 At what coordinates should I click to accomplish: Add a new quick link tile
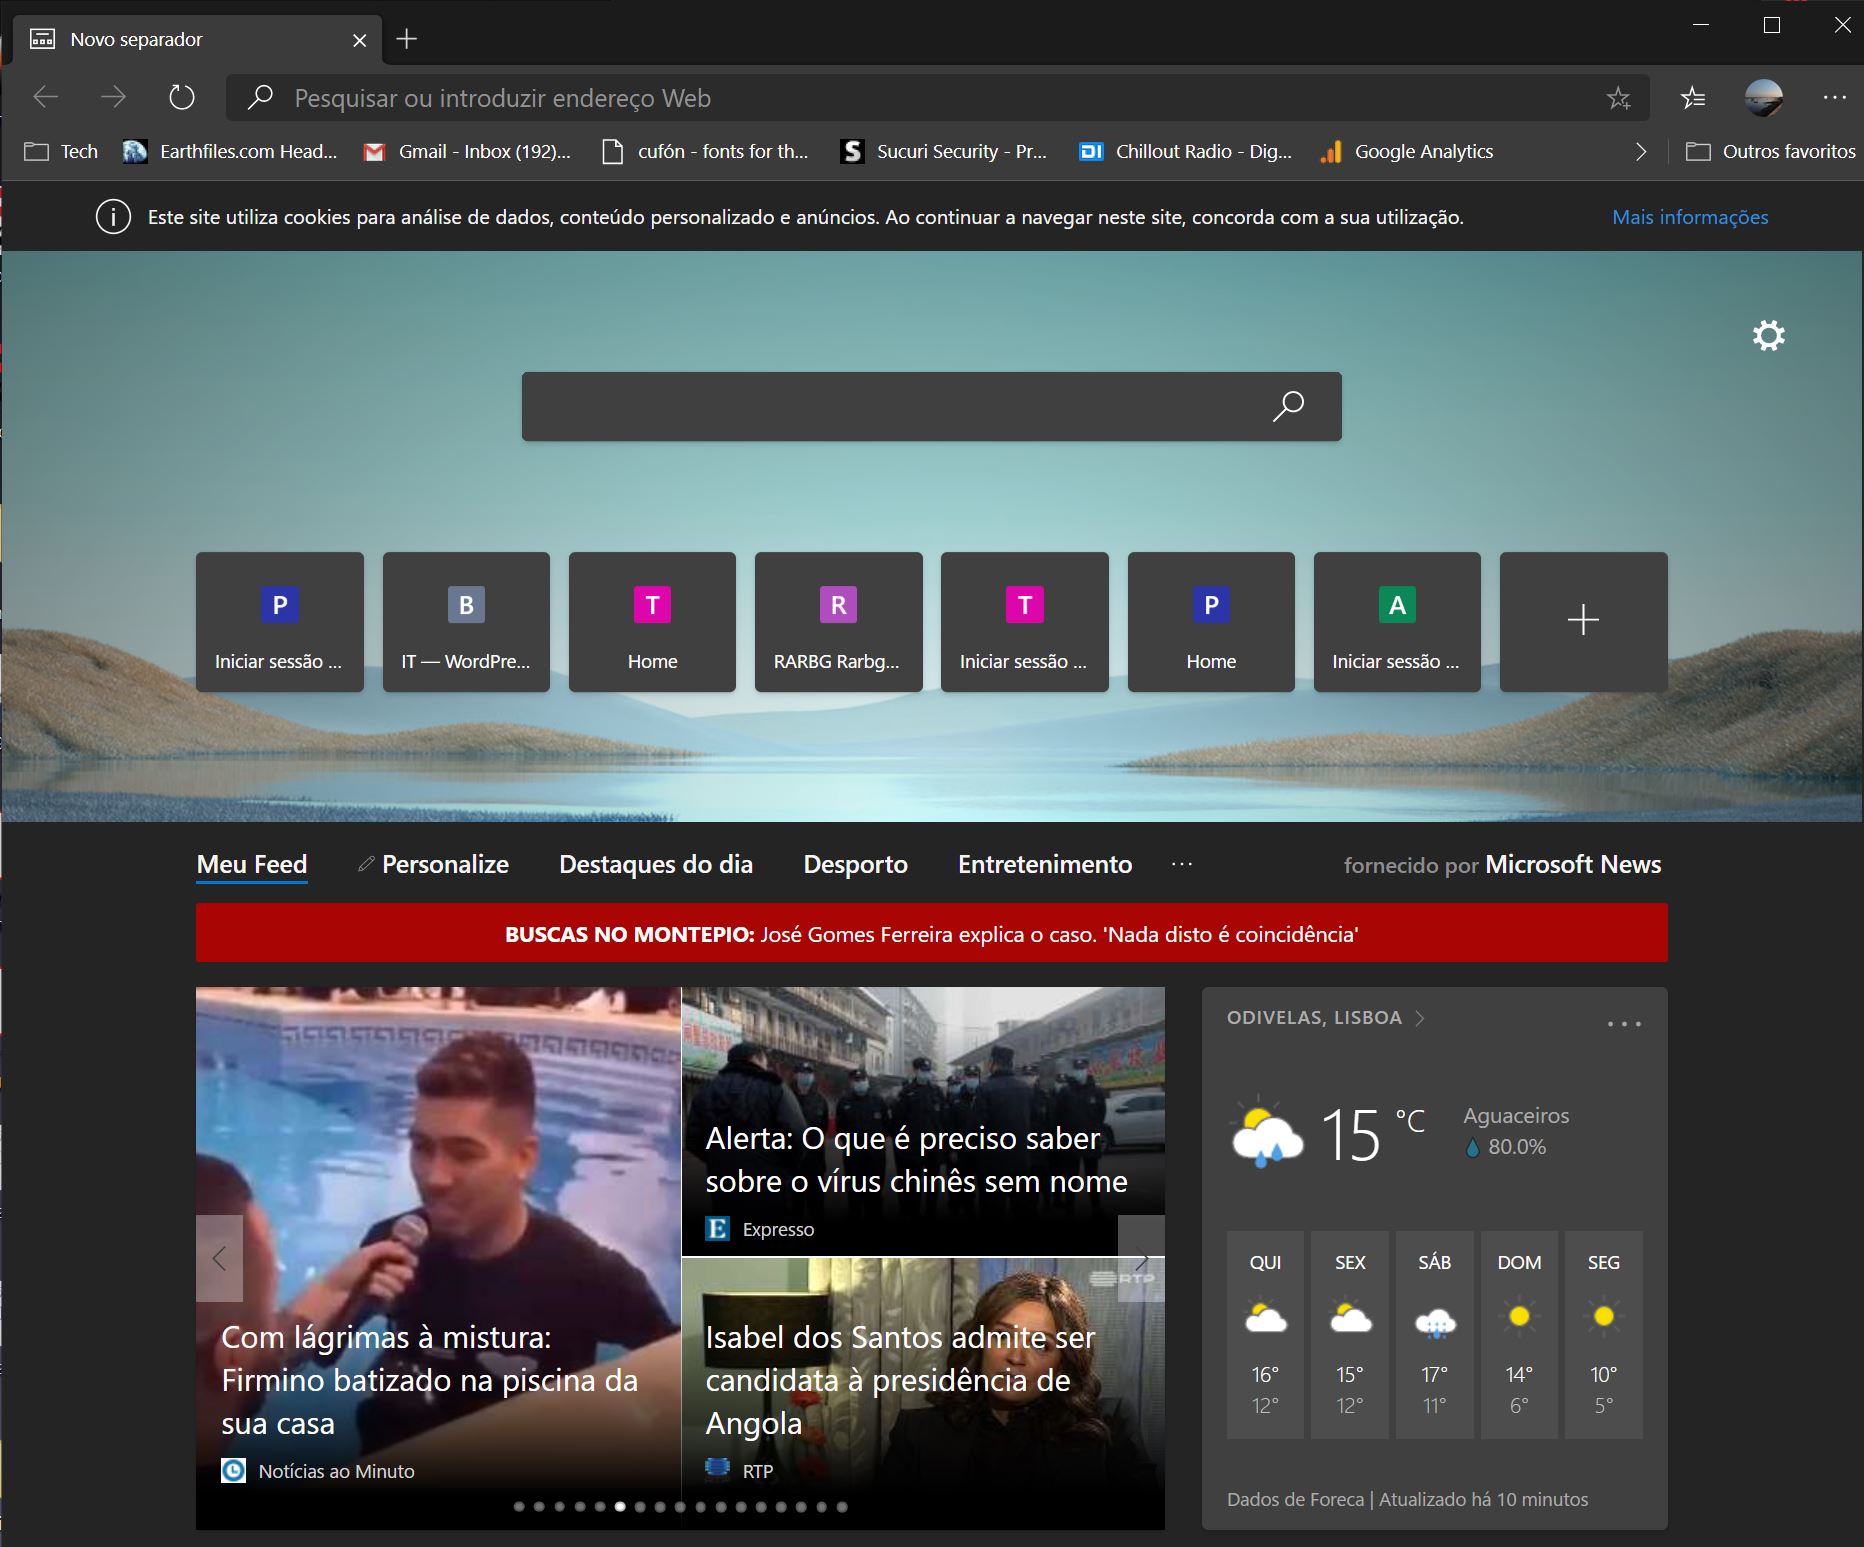[x=1583, y=622]
